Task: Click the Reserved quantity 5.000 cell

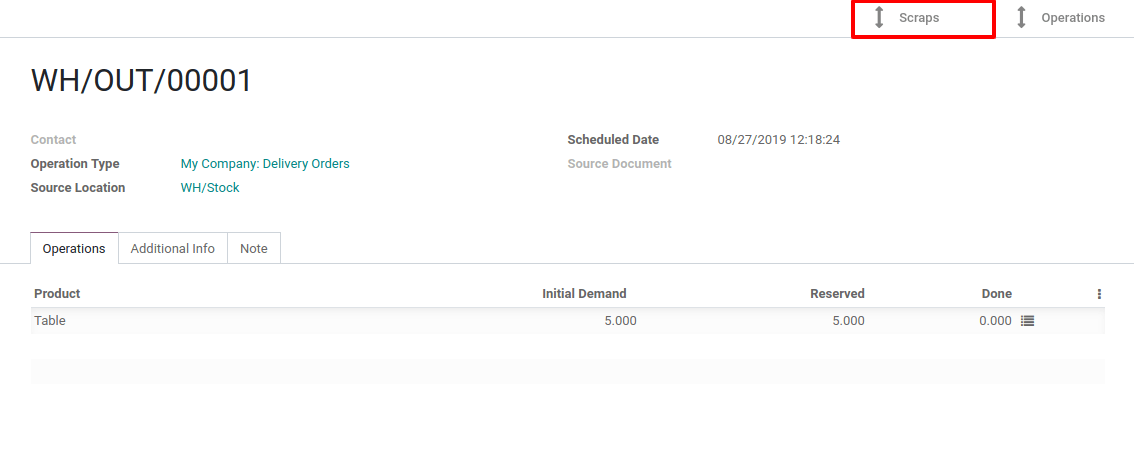Action: click(x=848, y=321)
